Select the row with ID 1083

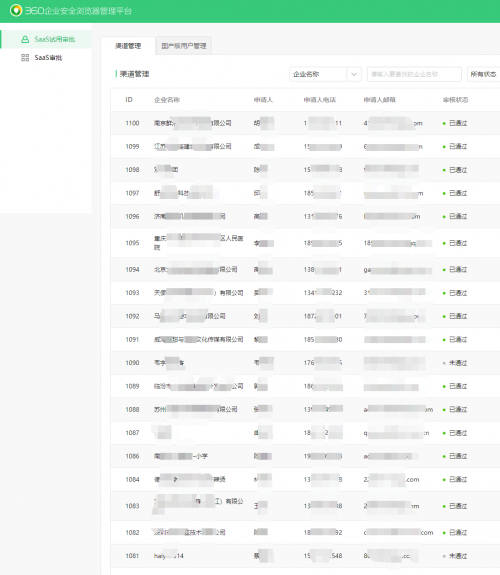(305, 506)
